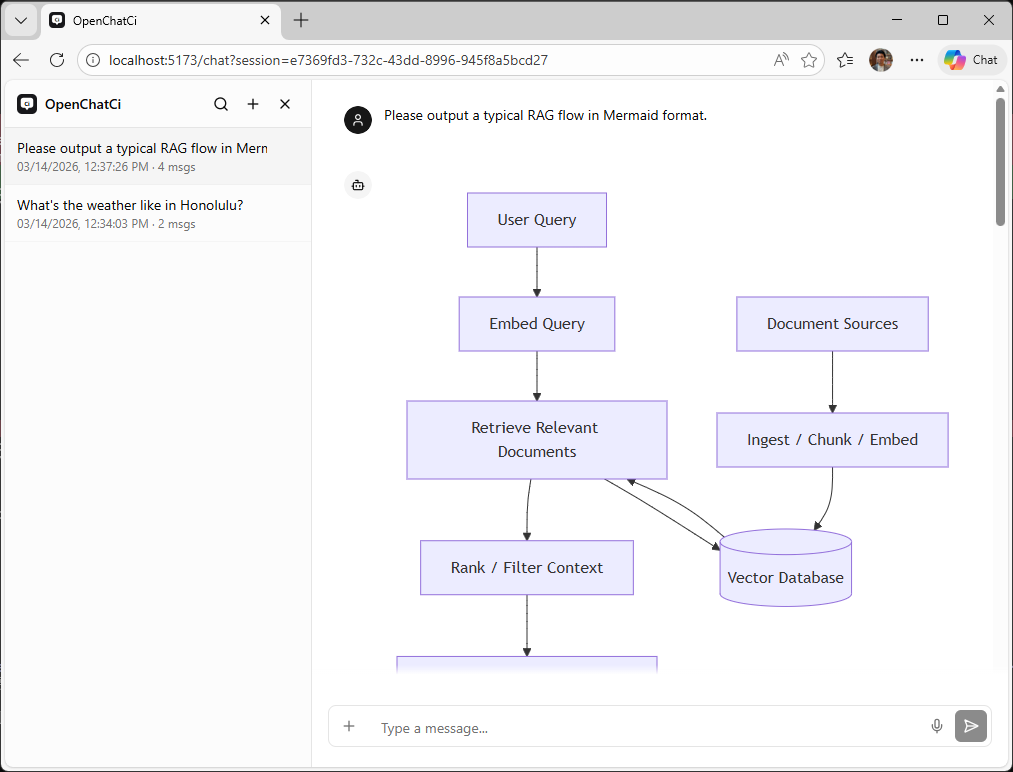
Task: Maximize the browser window
Action: tap(943, 21)
